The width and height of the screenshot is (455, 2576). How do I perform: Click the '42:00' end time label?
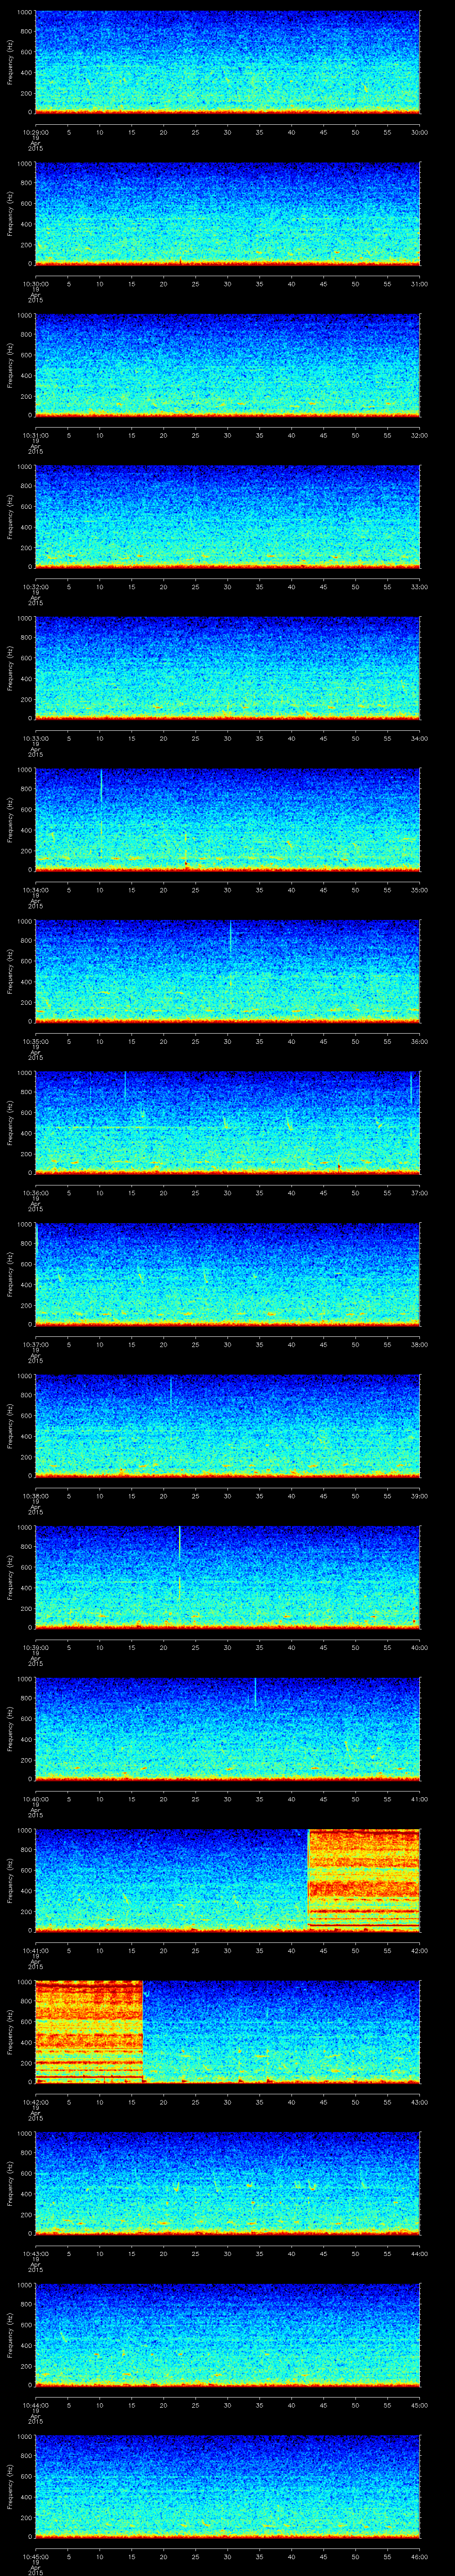click(x=420, y=1950)
